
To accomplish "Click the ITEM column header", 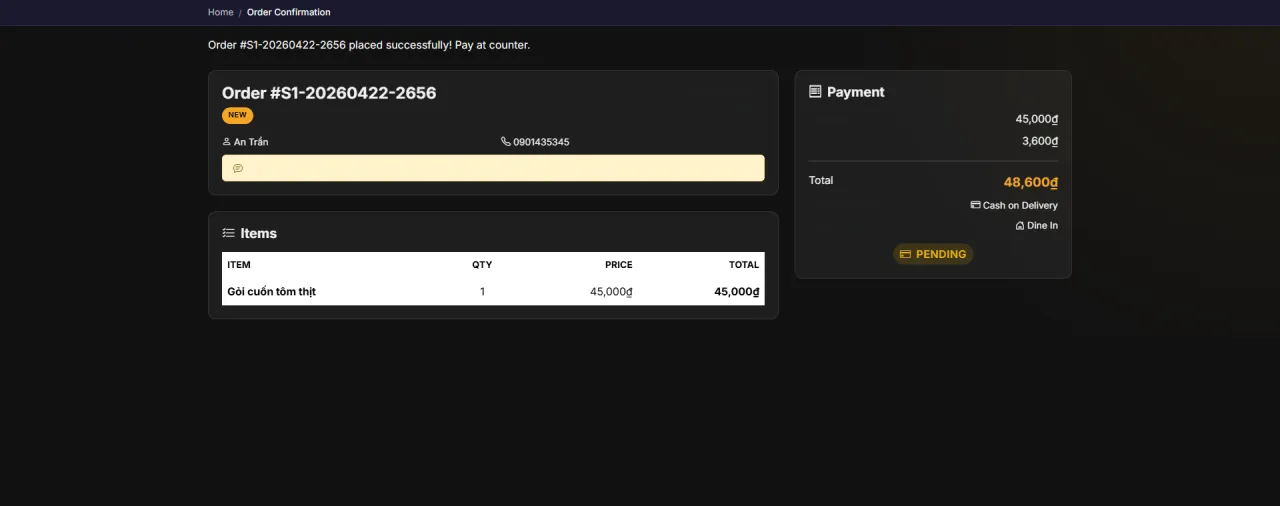I will click(x=239, y=265).
